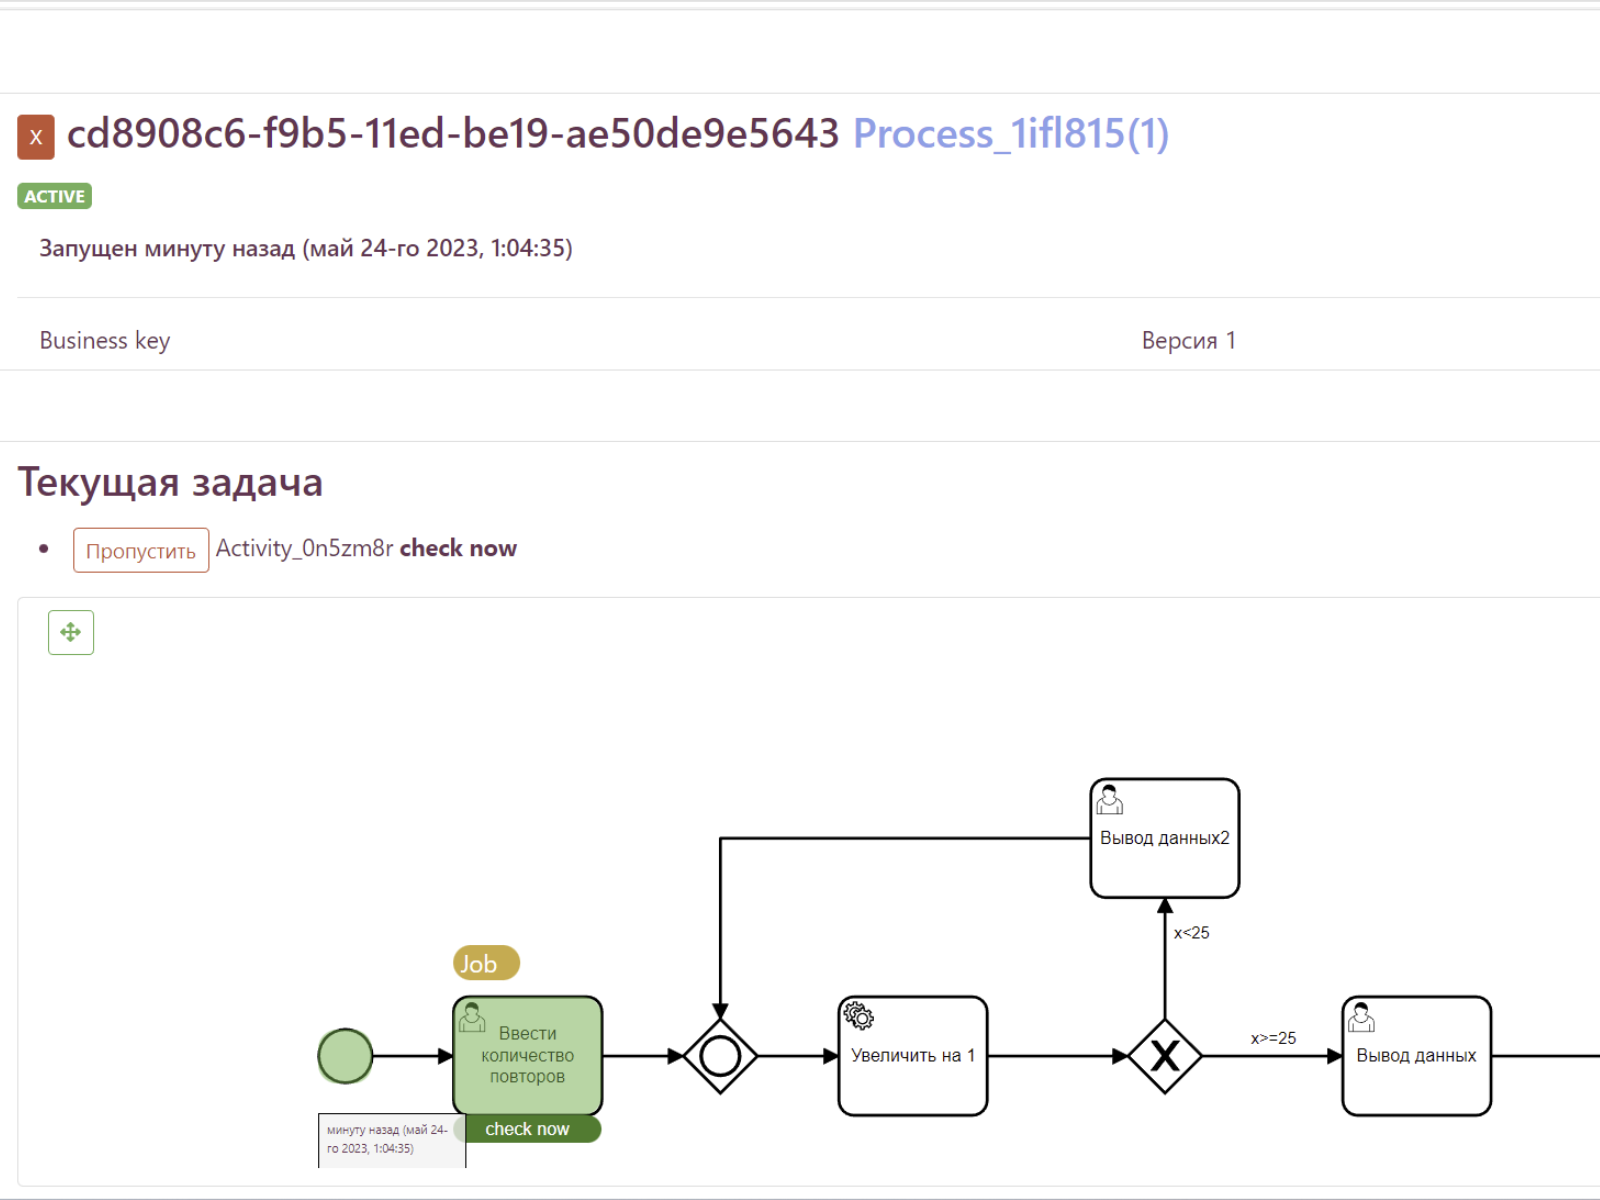Click the ACTIVE status badge
Image resolution: width=1600 pixels, height=1200 pixels.
55,196
